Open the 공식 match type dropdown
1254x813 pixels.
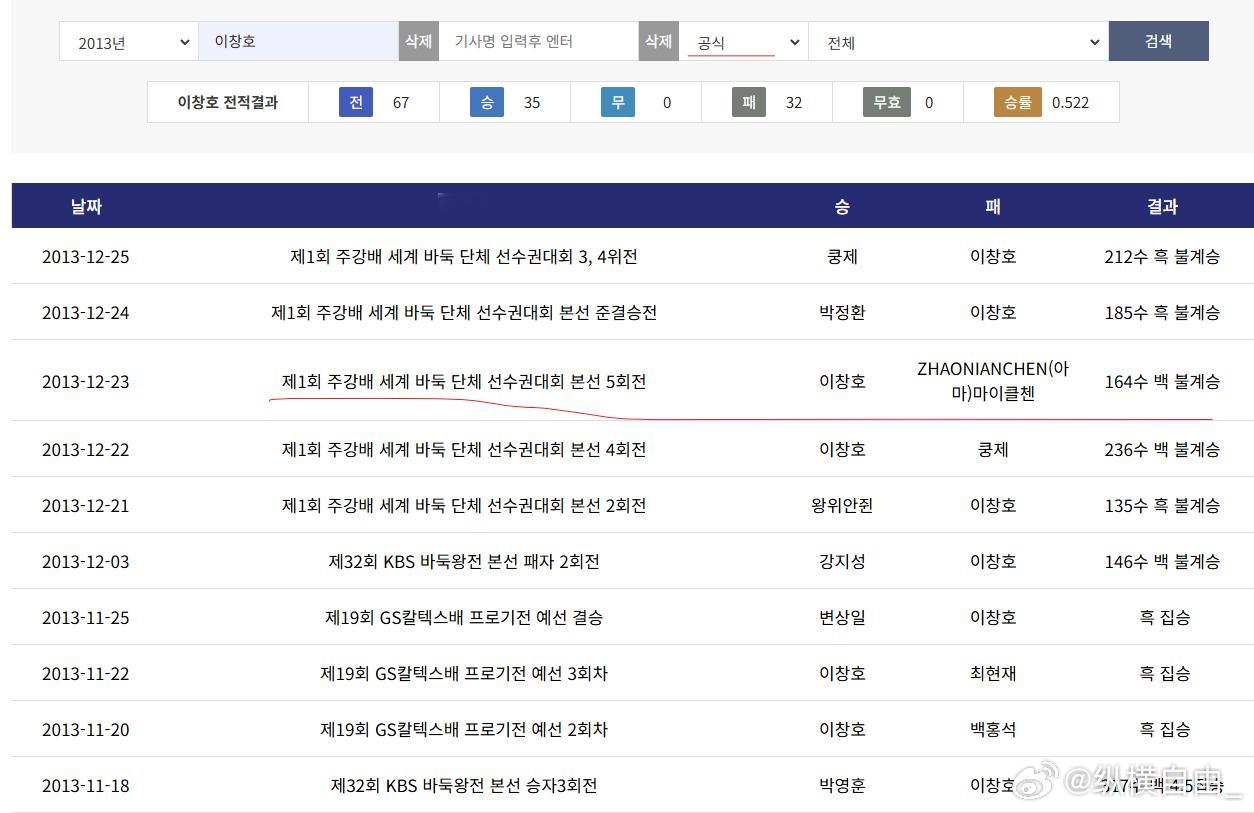click(x=744, y=42)
